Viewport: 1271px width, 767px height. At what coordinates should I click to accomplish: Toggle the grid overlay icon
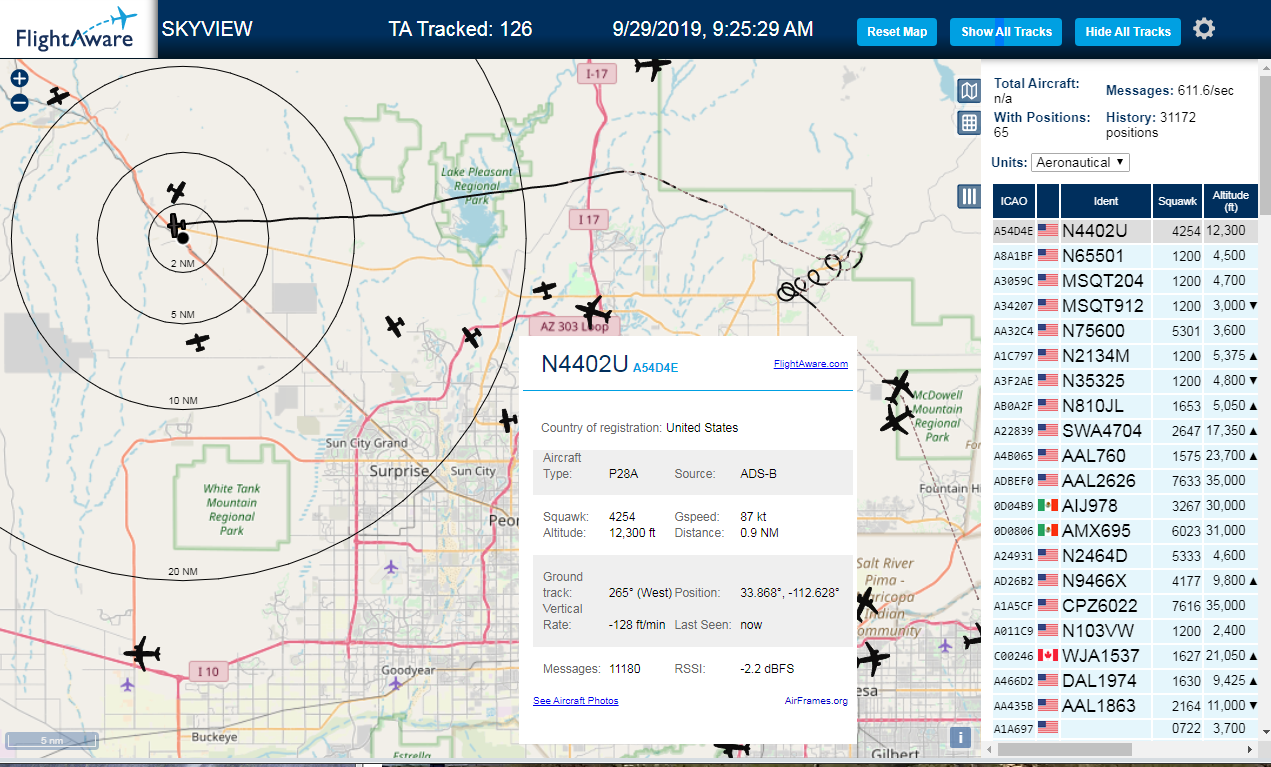[x=968, y=123]
